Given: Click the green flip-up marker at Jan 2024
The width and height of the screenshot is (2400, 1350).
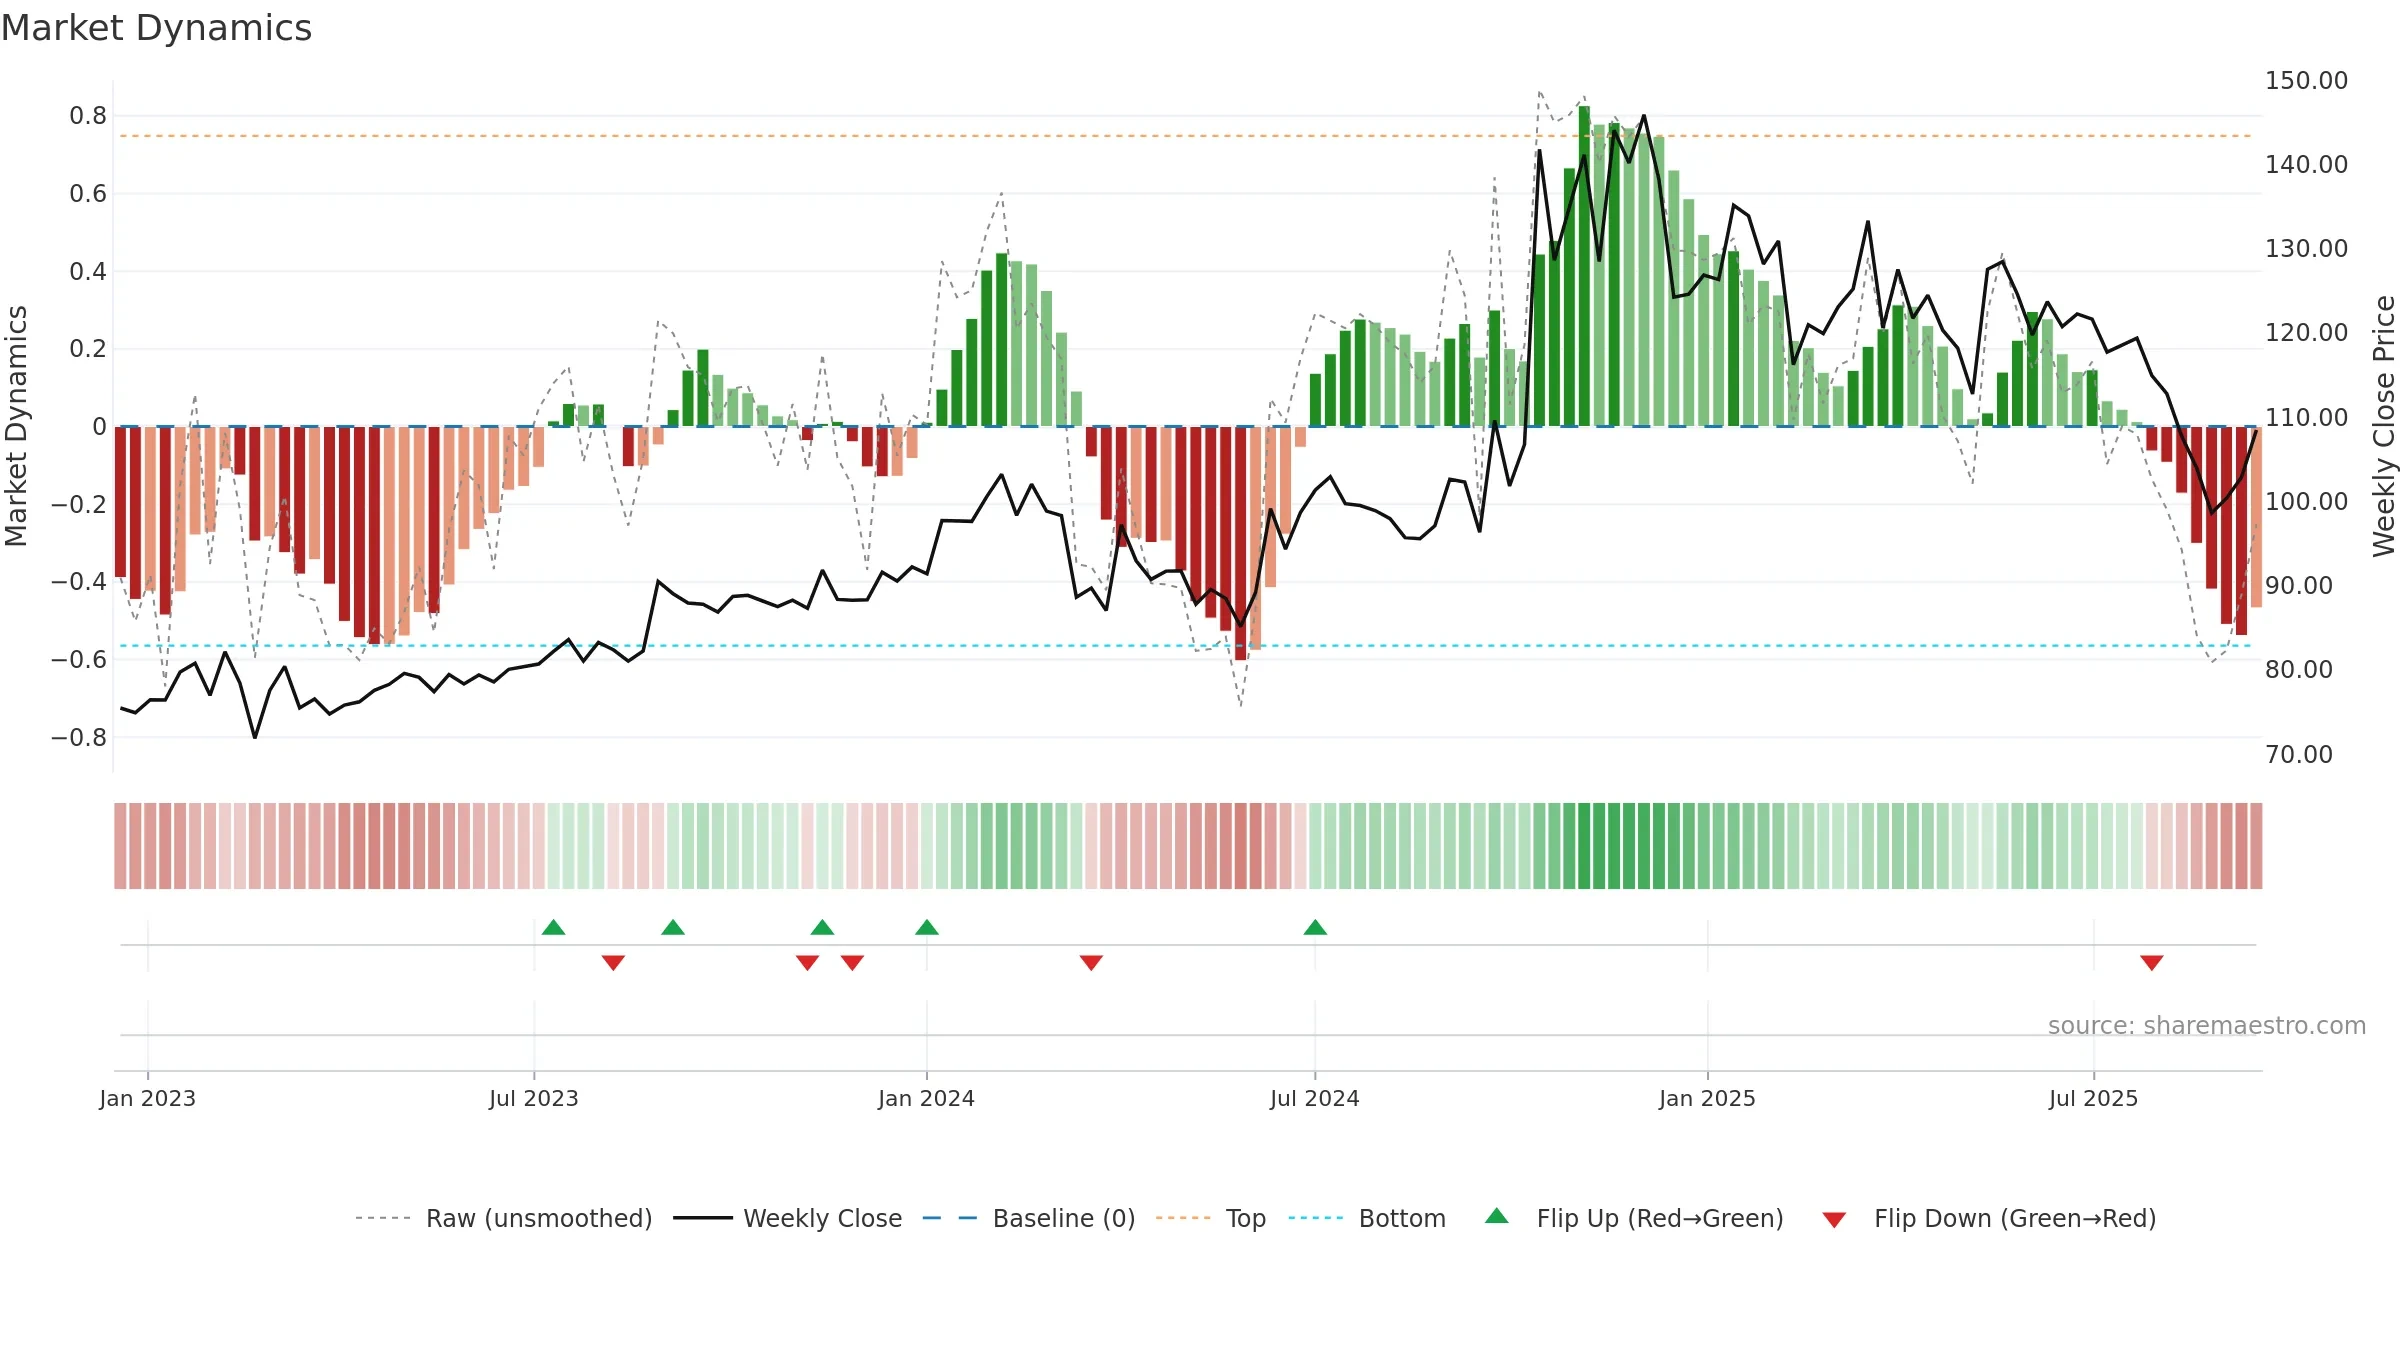Looking at the screenshot, I should [927, 927].
